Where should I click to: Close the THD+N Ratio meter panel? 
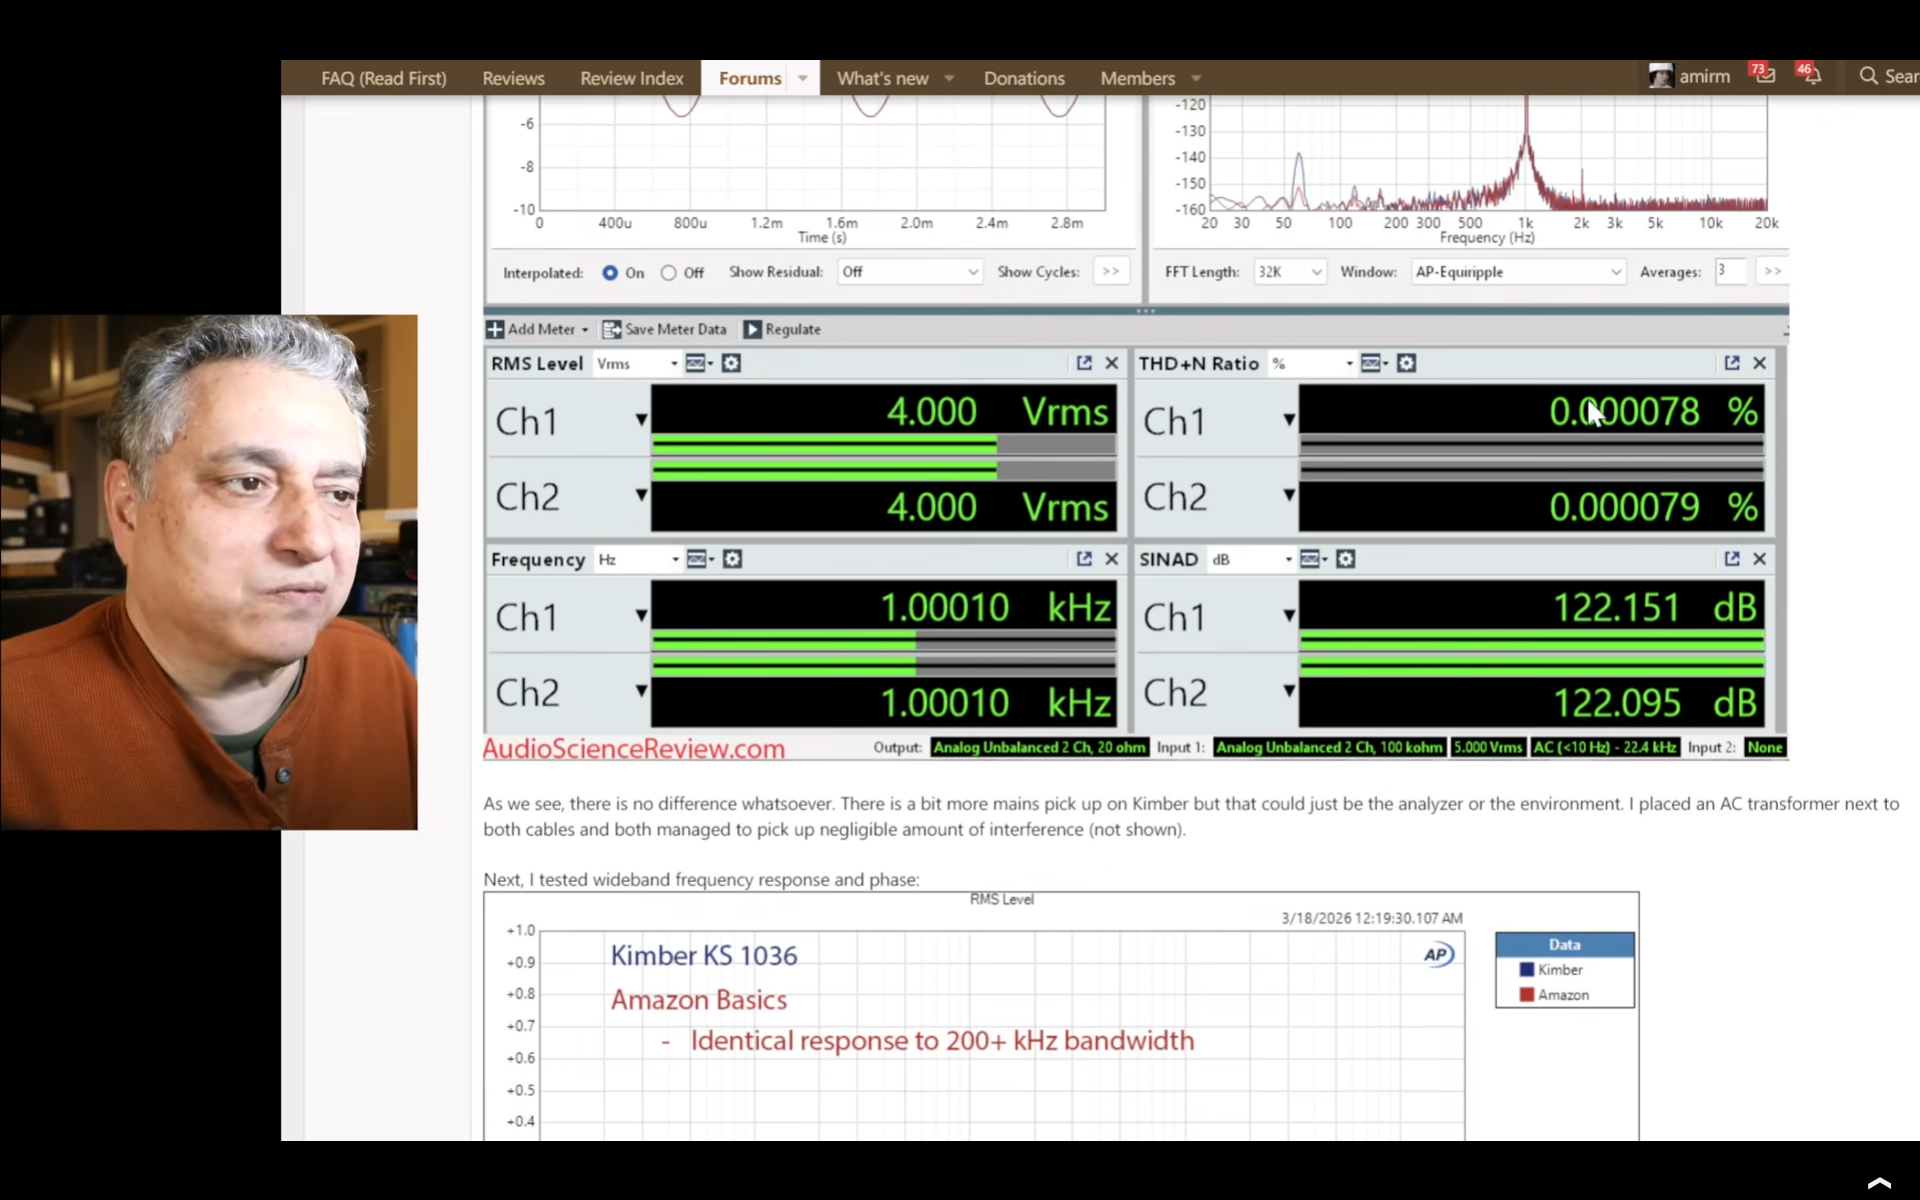click(1759, 363)
